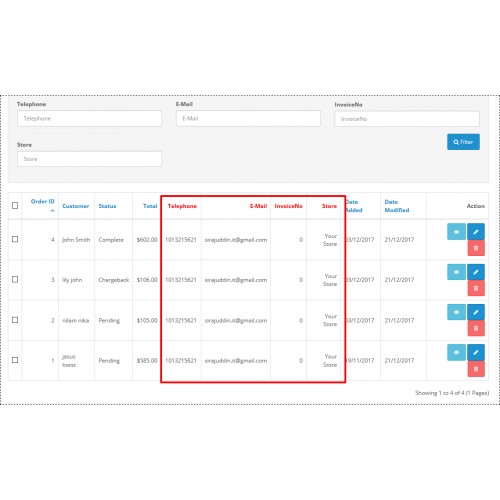Edit order 3 with the pencil icon
500x500 pixels.
click(476, 272)
